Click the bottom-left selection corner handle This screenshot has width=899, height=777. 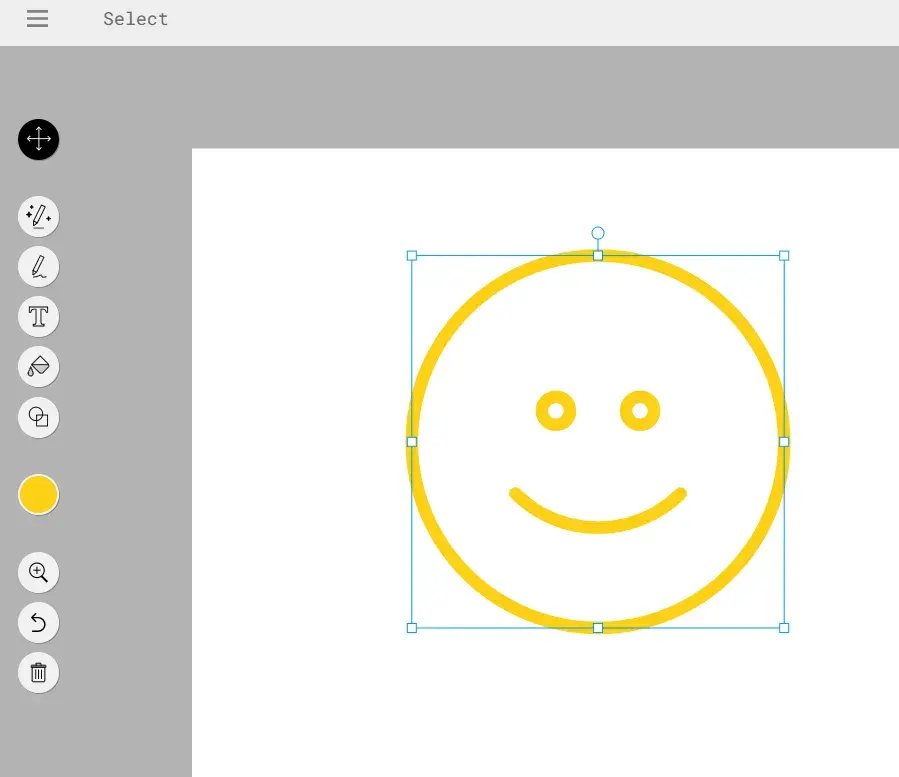(412, 628)
